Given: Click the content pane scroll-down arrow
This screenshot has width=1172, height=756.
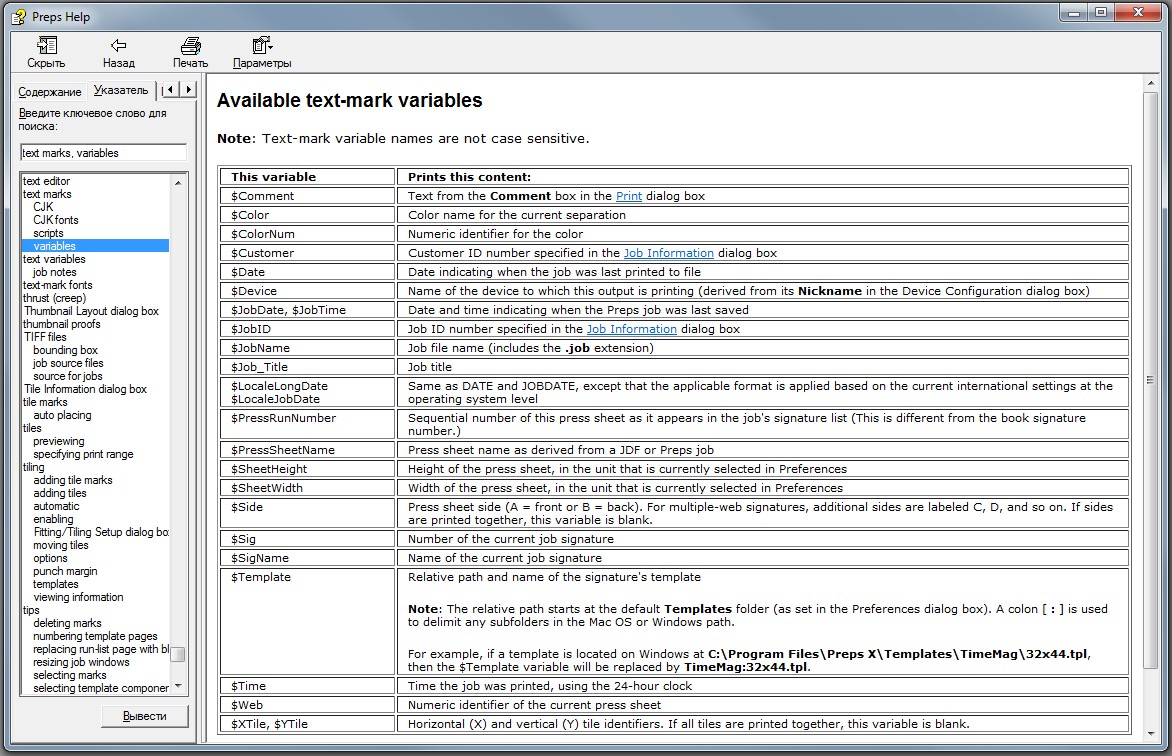Looking at the screenshot, I should [1151, 734].
